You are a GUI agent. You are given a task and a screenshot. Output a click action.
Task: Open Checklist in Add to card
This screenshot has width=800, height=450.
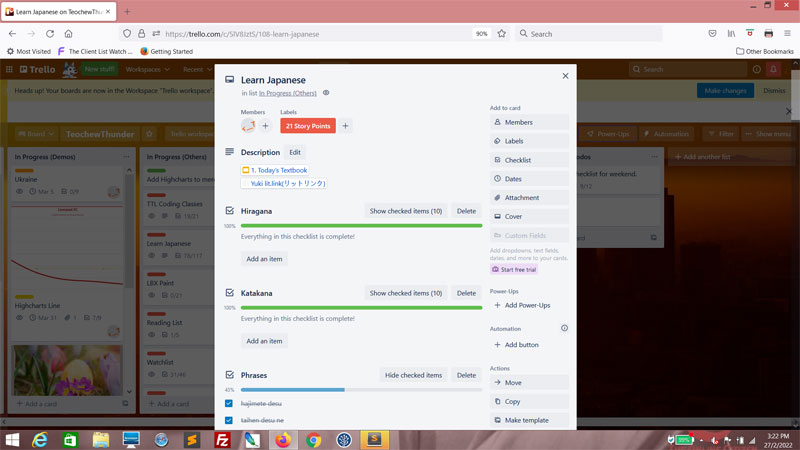[529, 160]
